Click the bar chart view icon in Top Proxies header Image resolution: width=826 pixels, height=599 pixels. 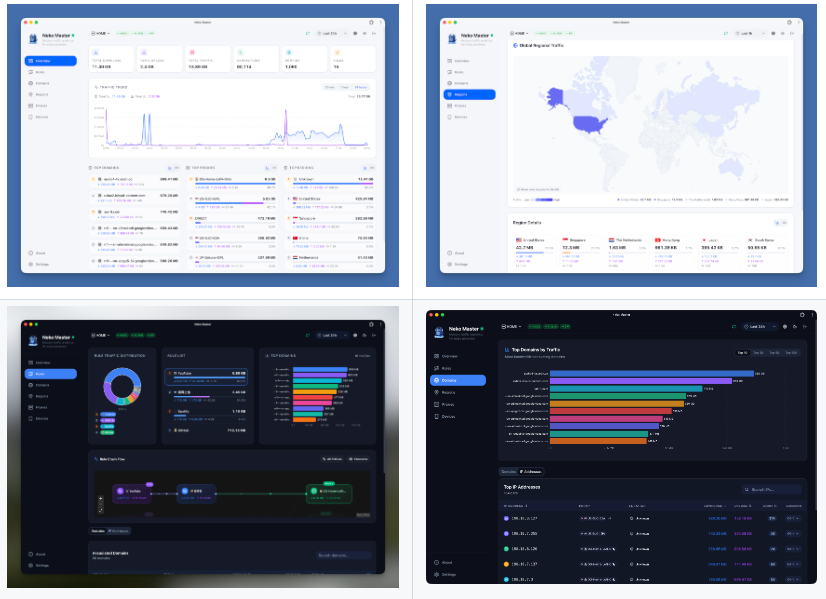click(268, 168)
